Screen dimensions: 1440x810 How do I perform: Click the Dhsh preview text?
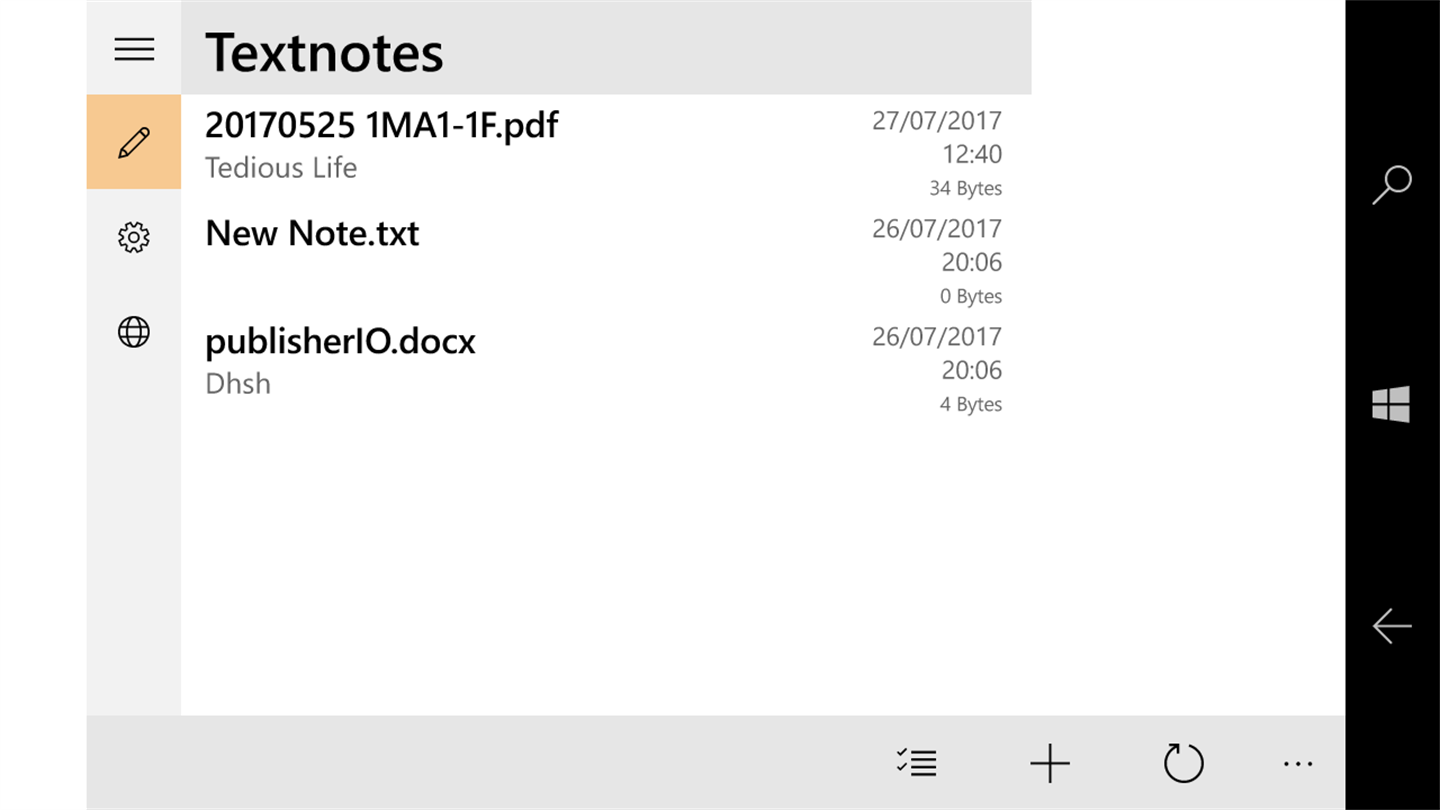coord(238,384)
